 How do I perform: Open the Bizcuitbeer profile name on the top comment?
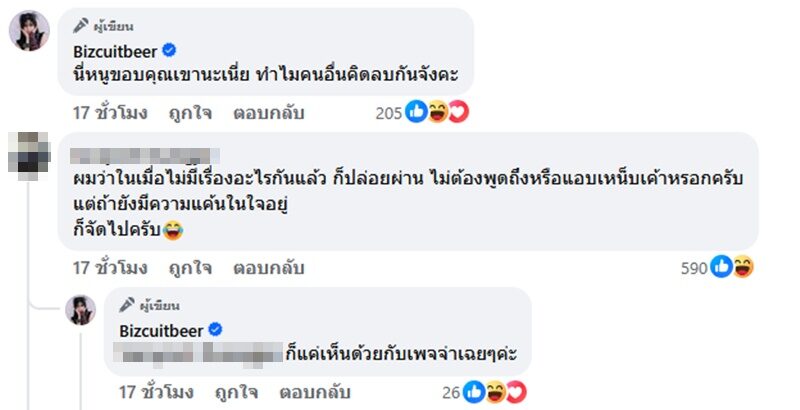[114, 50]
